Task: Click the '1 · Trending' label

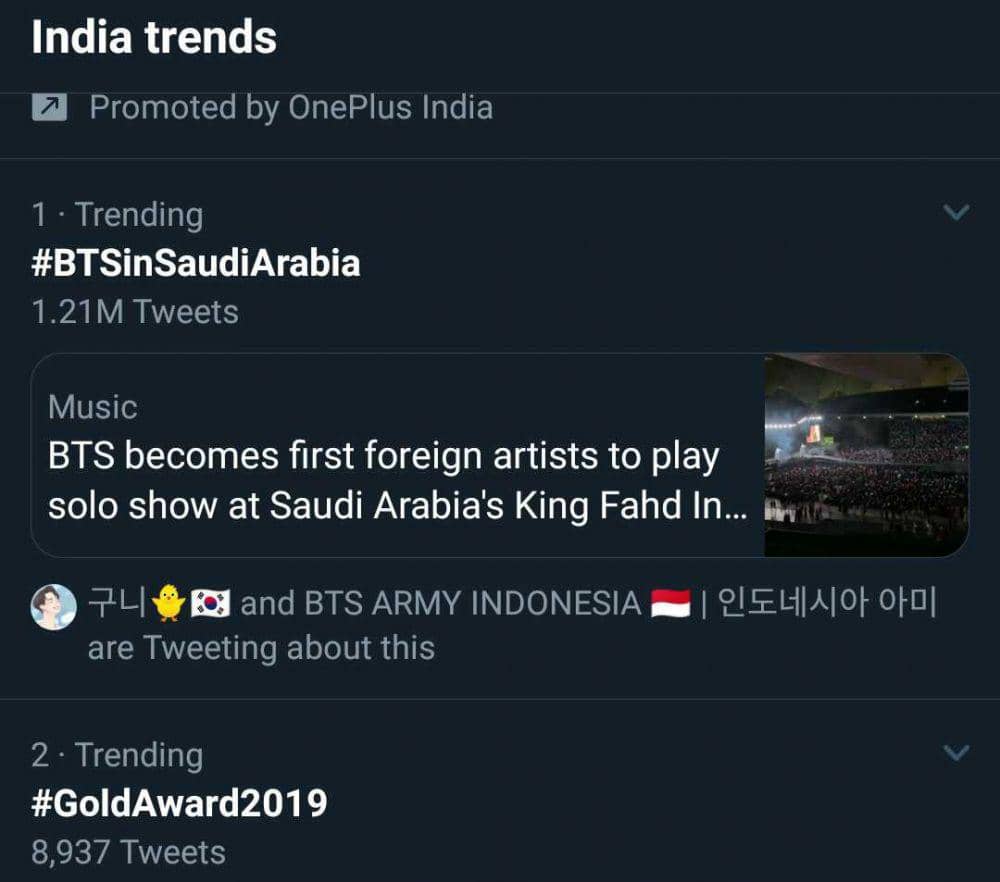Action: 117,214
